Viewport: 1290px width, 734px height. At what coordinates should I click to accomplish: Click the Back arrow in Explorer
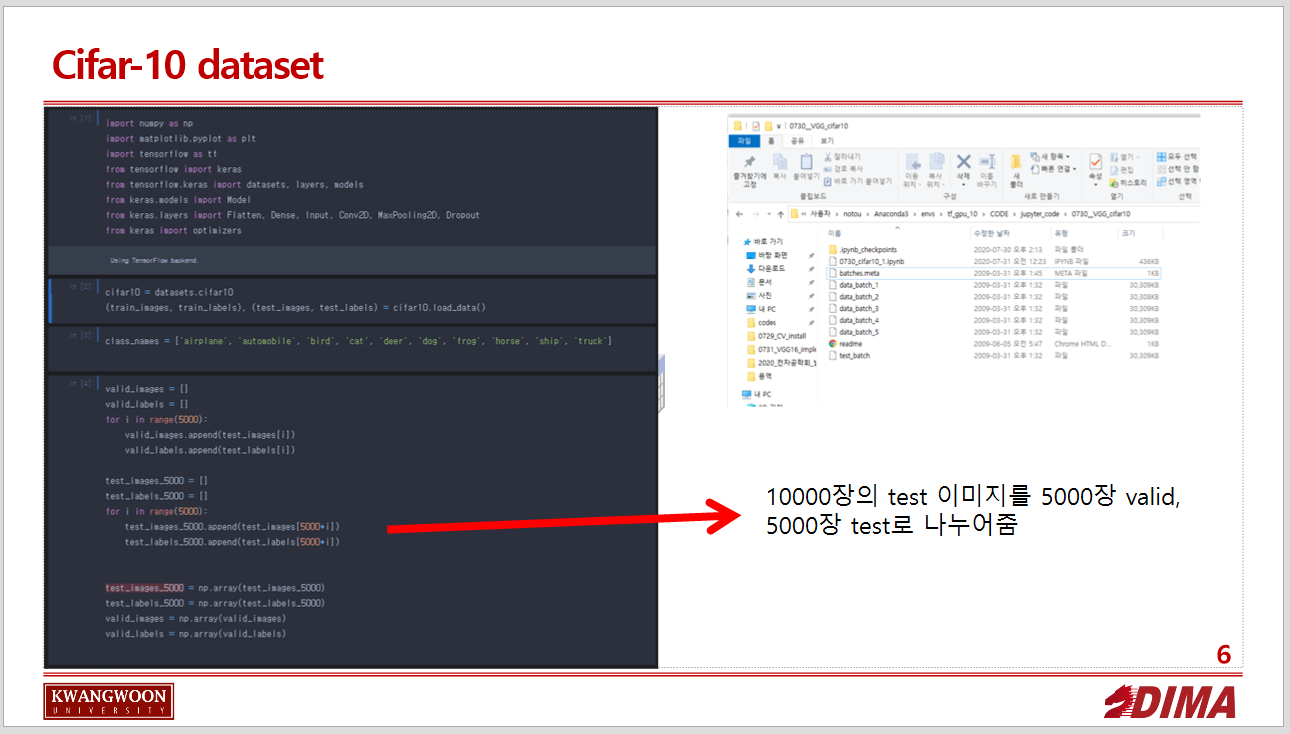coord(739,214)
